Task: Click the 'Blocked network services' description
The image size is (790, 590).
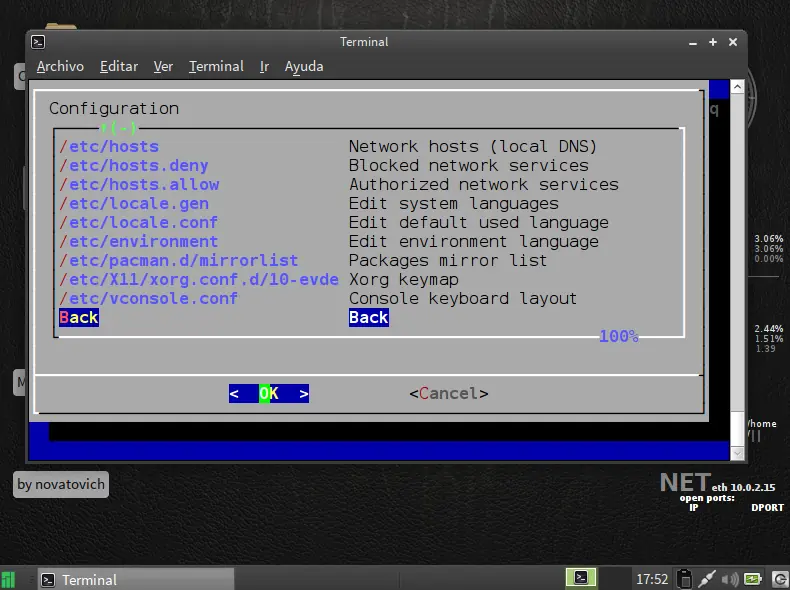Action: click(469, 166)
